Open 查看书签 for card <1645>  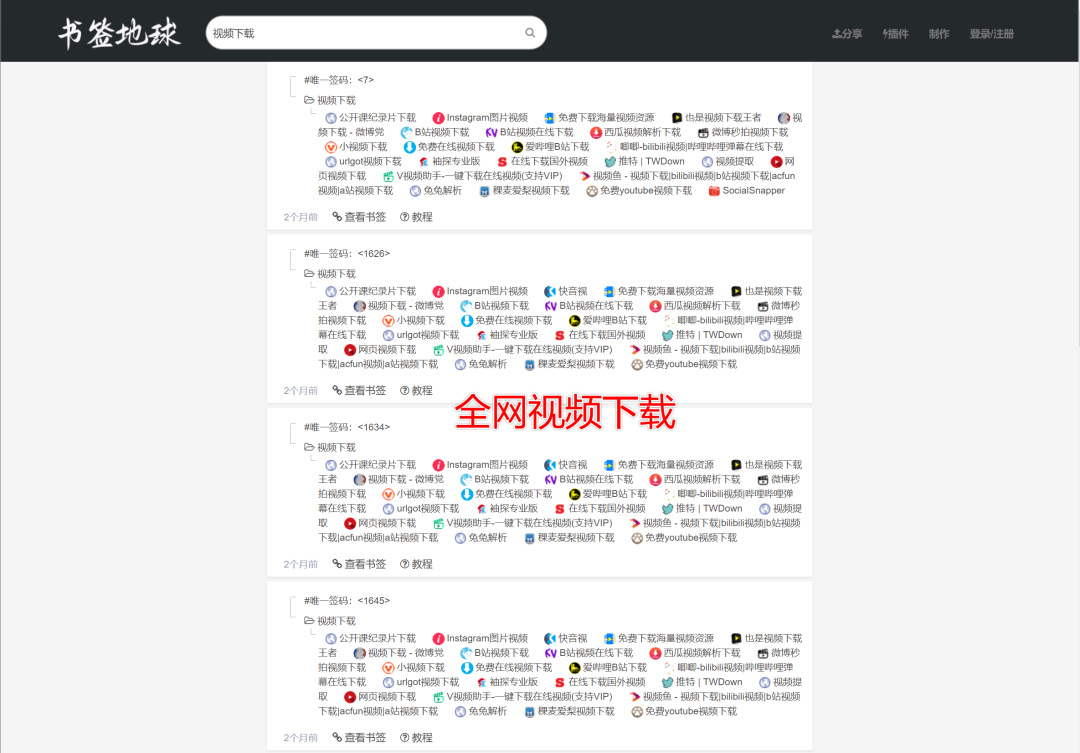coord(359,738)
